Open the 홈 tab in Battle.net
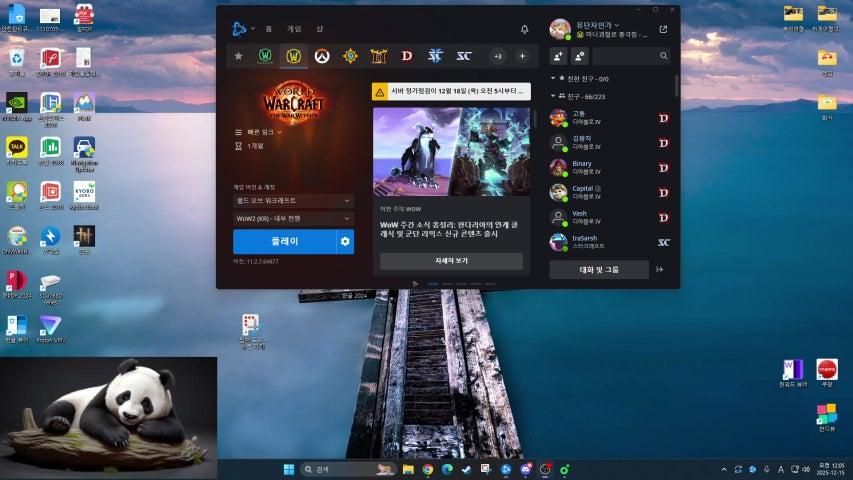The image size is (853, 480). (268, 29)
